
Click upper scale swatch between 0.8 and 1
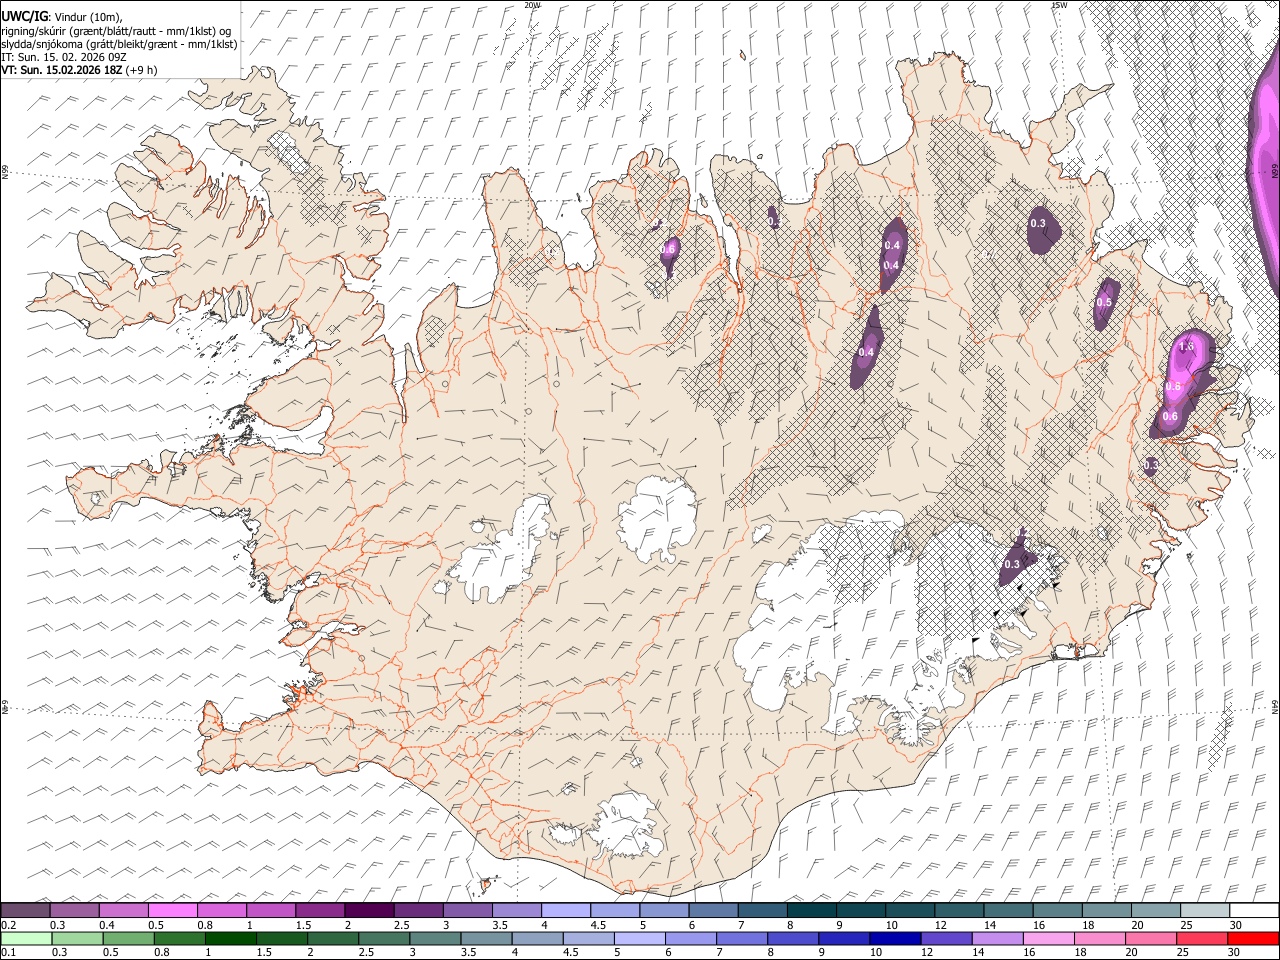click(x=221, y=910)
